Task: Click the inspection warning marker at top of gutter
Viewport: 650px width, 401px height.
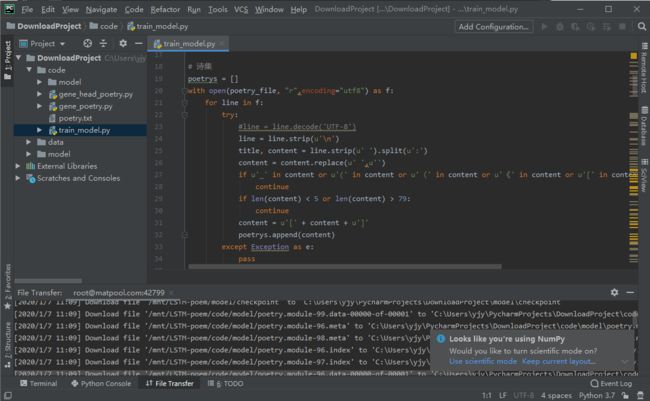Action: click(x=633, y=56)
